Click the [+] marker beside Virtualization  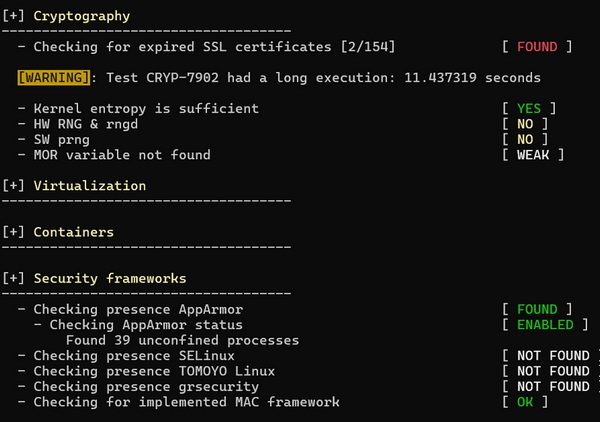coord(14,186)
